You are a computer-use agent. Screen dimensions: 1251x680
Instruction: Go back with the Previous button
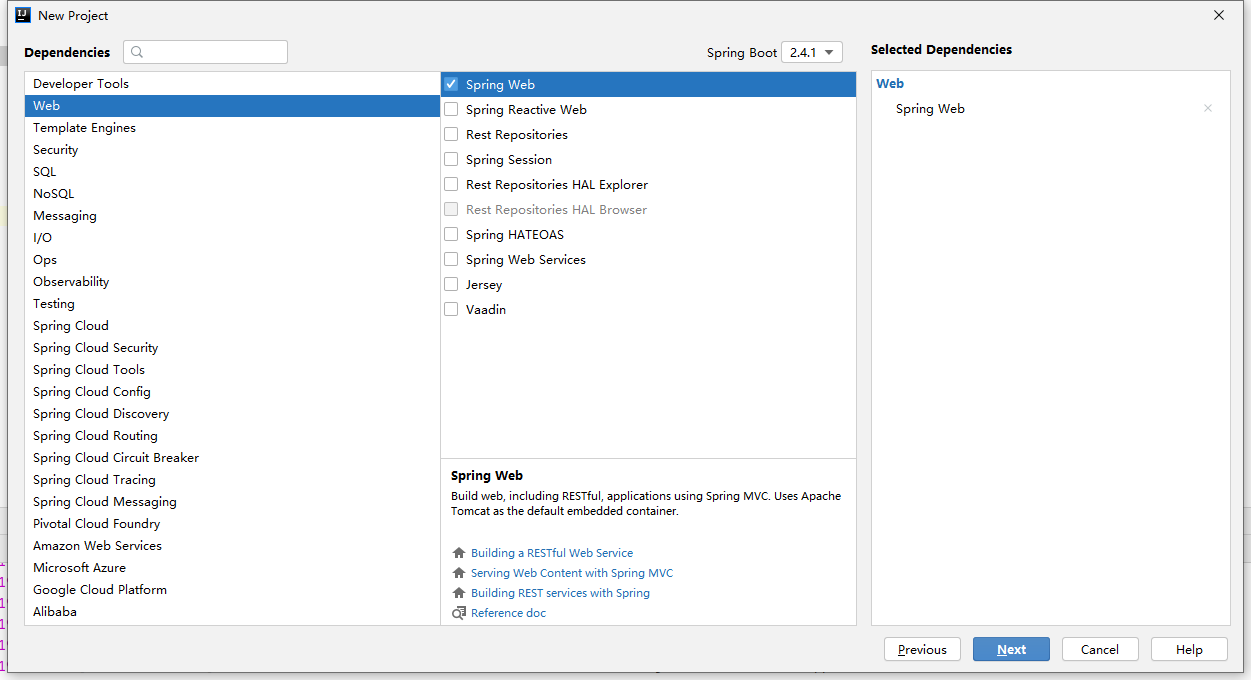coord(922,649)
